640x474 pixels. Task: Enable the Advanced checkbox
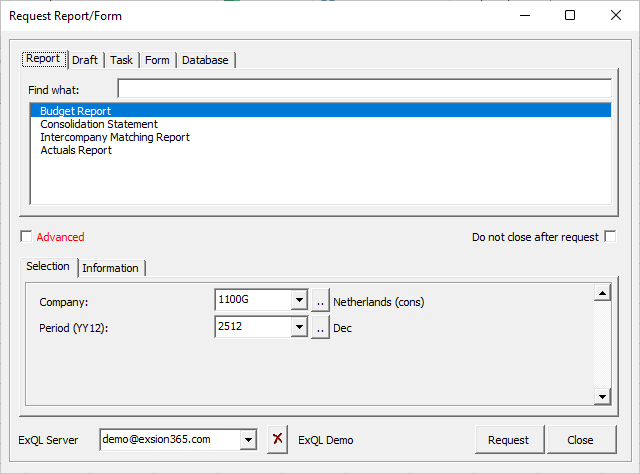click(26, 236)
